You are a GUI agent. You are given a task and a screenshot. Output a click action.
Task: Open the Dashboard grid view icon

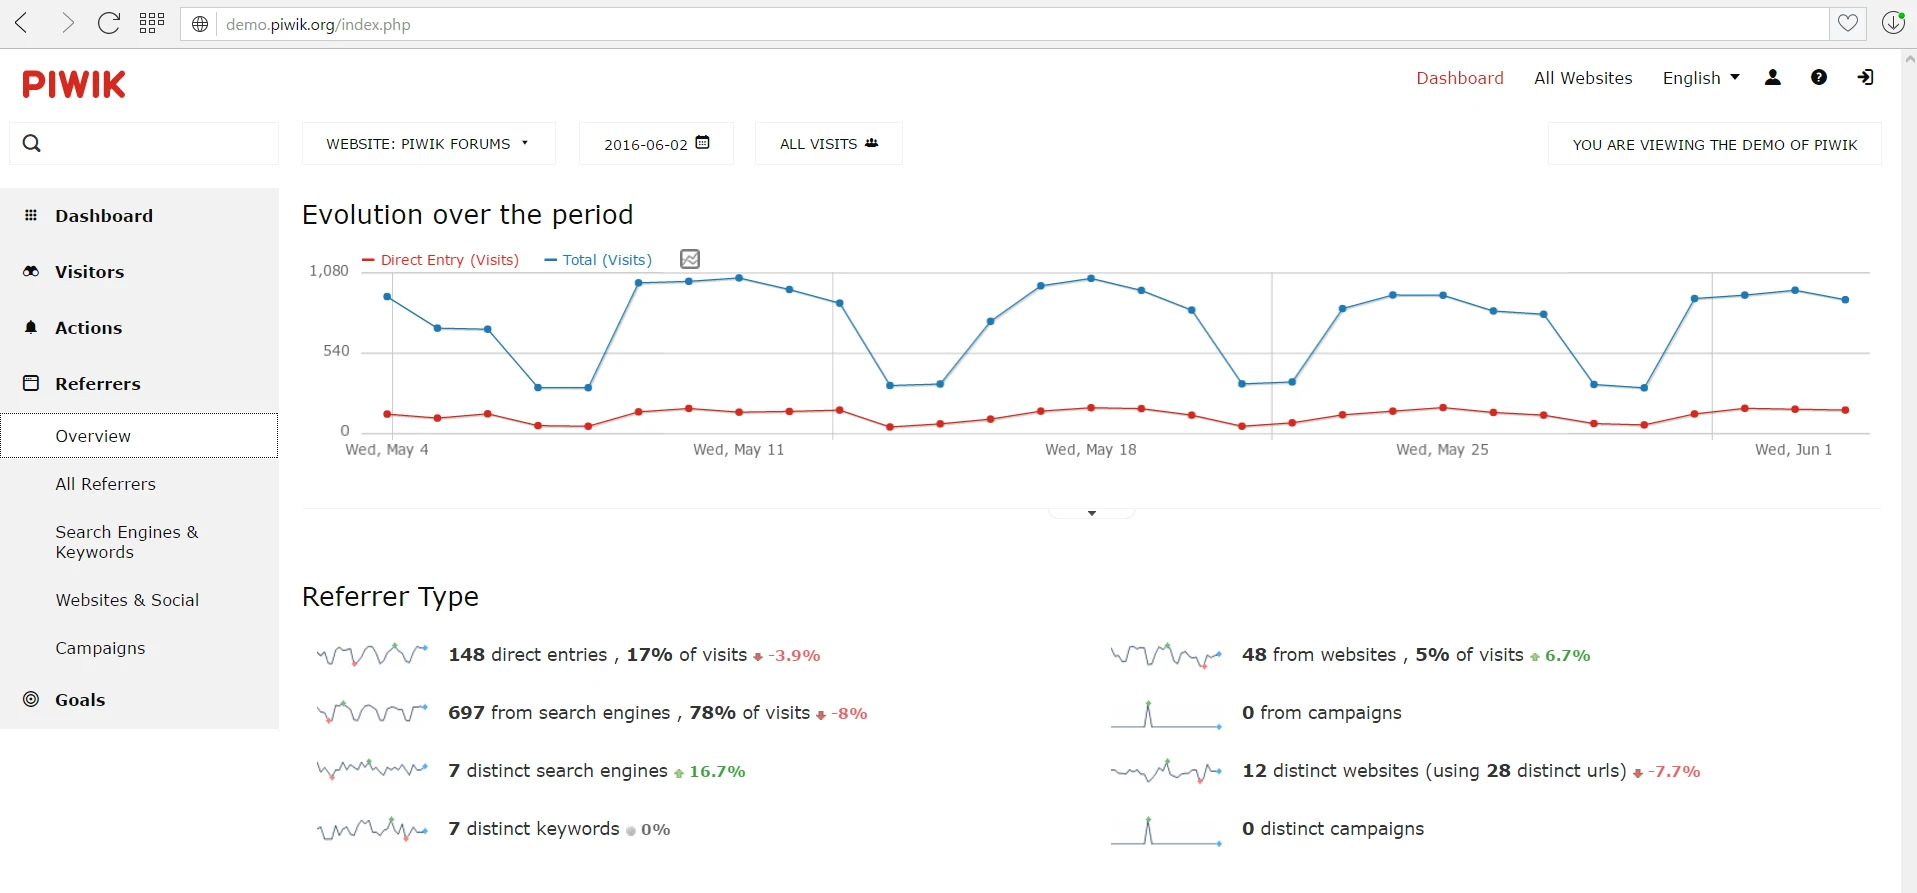coord(151,23)
